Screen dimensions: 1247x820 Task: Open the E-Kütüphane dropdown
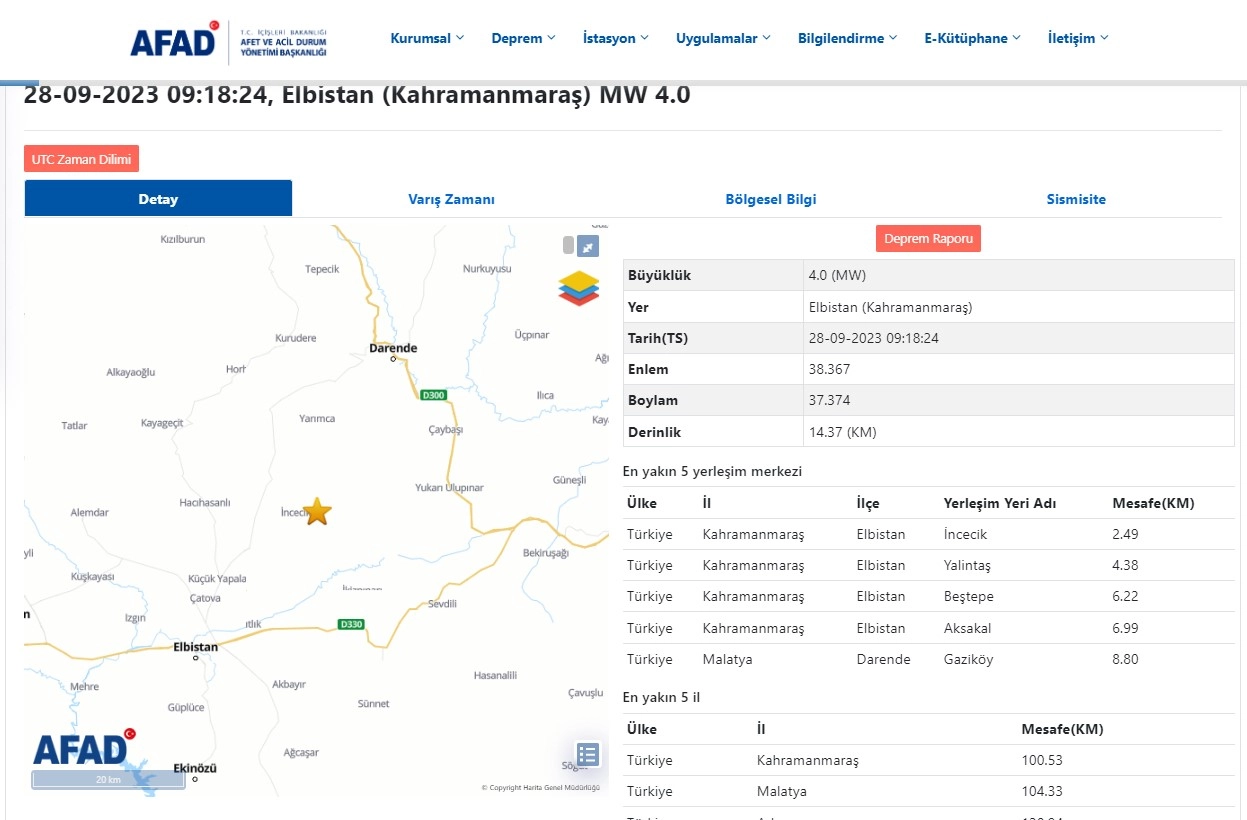(x=972, y=38)
